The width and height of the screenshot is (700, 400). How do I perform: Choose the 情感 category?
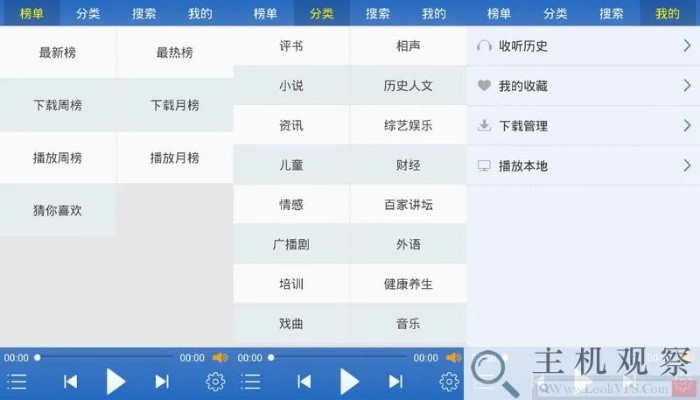[x=291, y=204]
